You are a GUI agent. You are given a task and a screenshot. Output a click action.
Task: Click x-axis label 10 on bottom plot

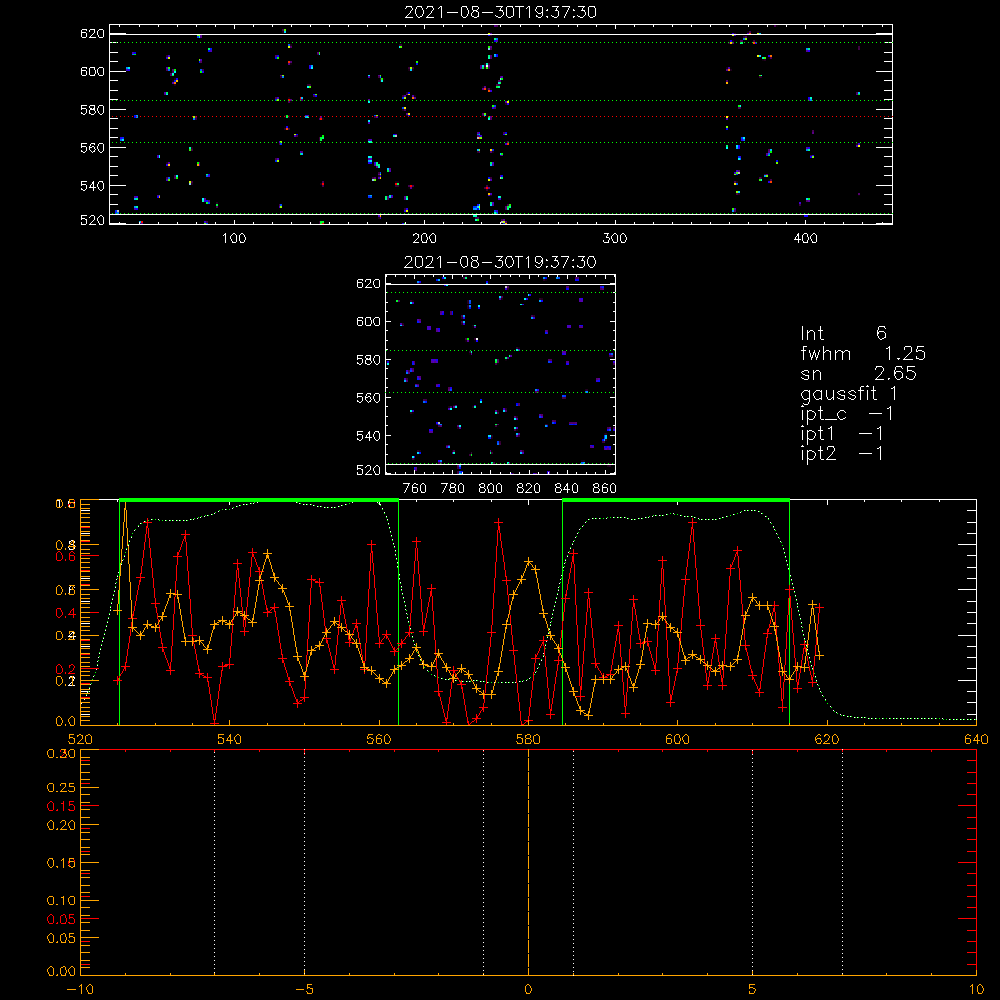976,989
